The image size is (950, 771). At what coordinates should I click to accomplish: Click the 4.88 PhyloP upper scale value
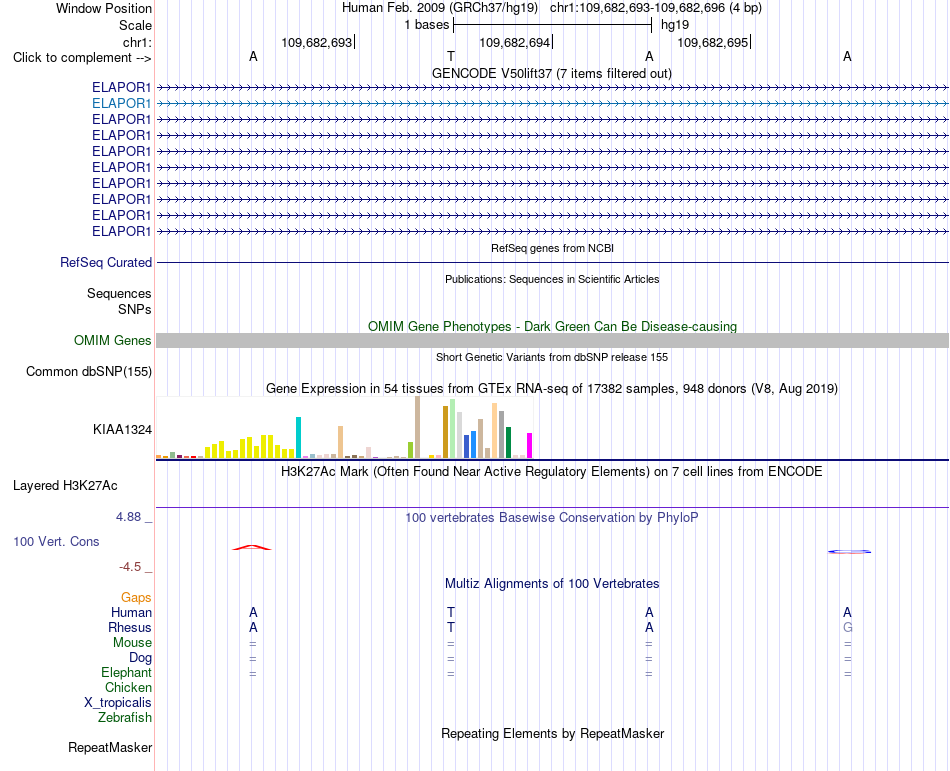coord(128,517)
